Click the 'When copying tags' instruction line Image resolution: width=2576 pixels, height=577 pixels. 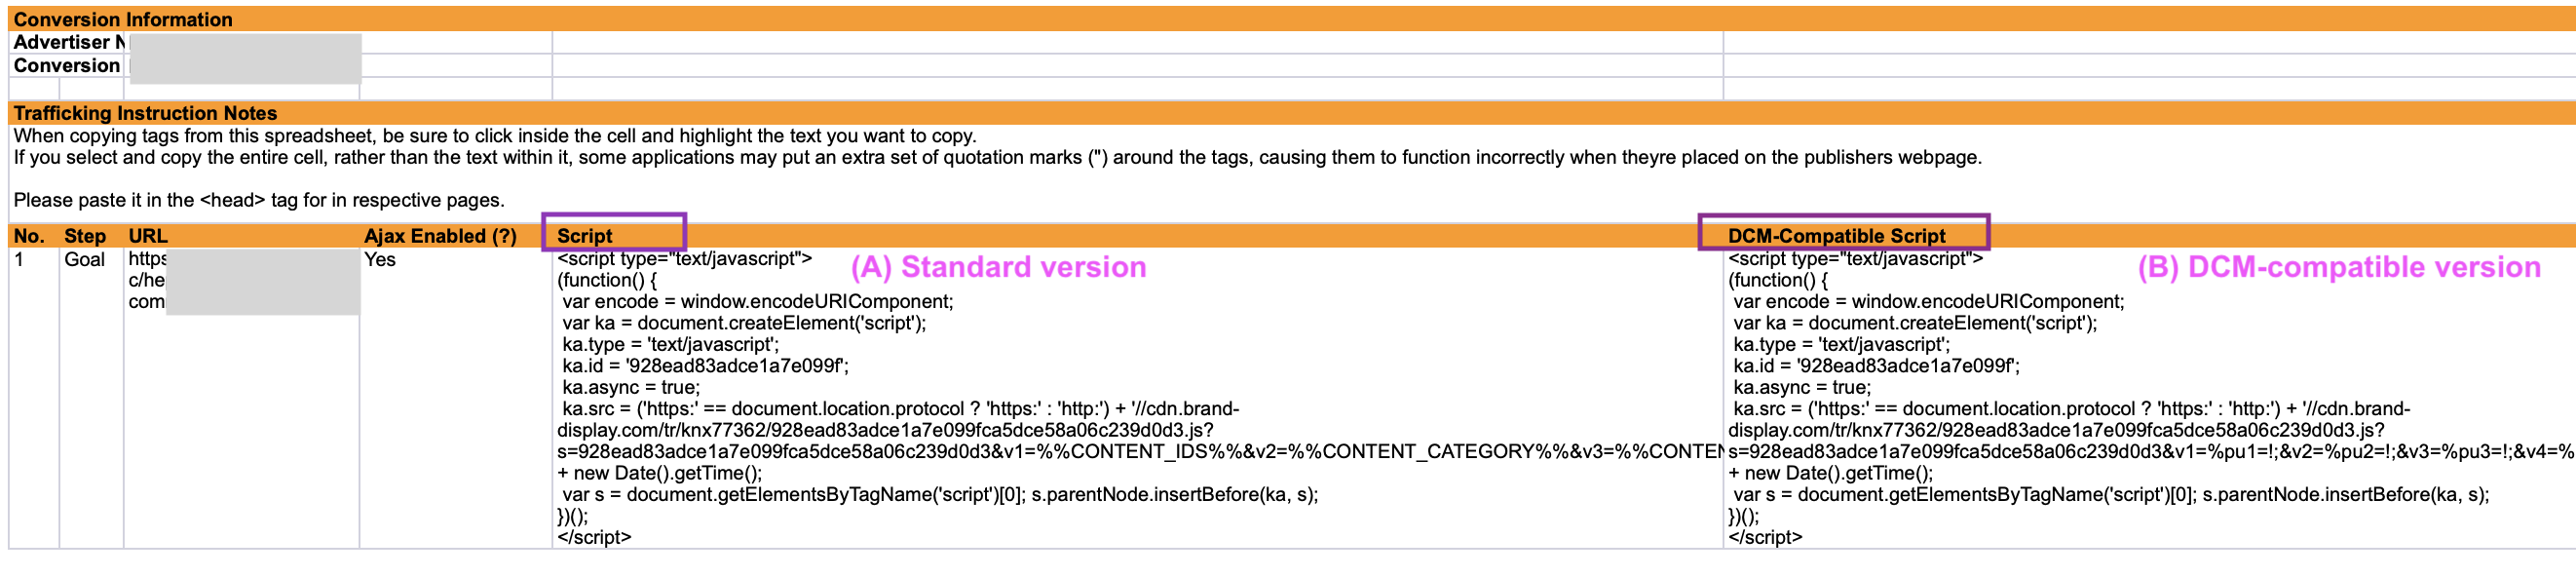point(494,136)
